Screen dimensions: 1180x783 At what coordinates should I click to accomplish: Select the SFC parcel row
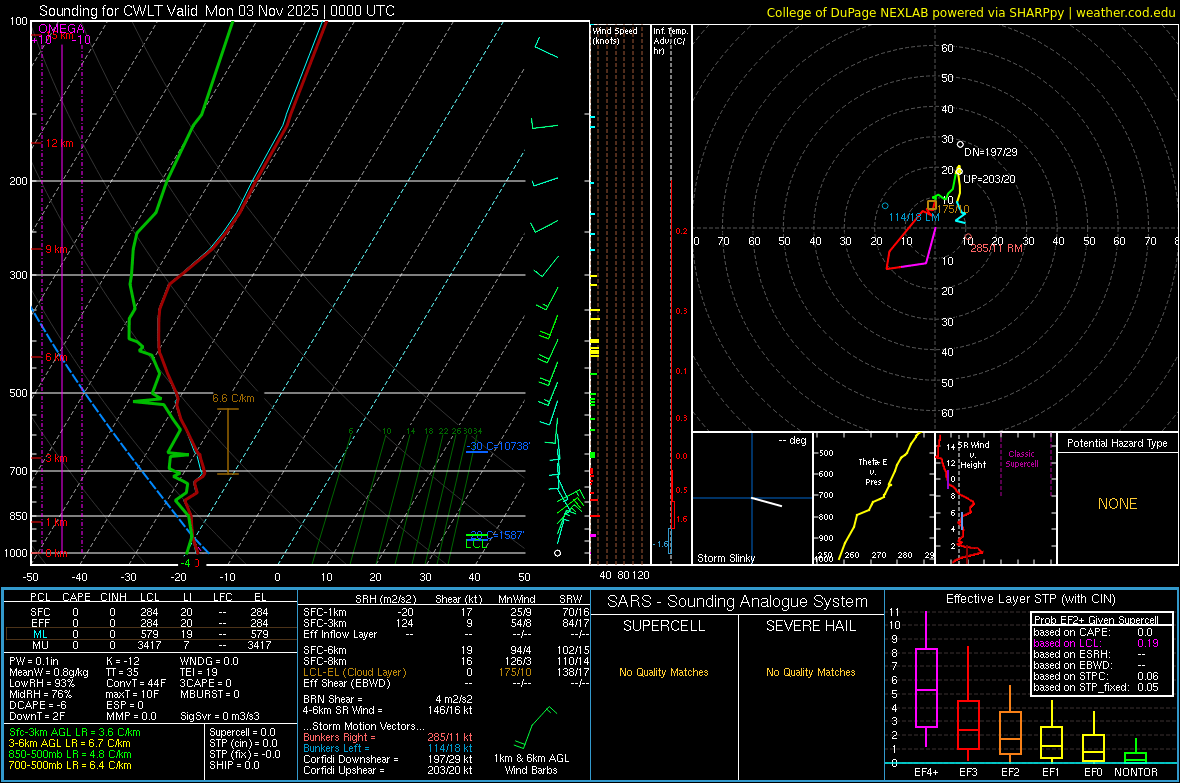[151, 612]
